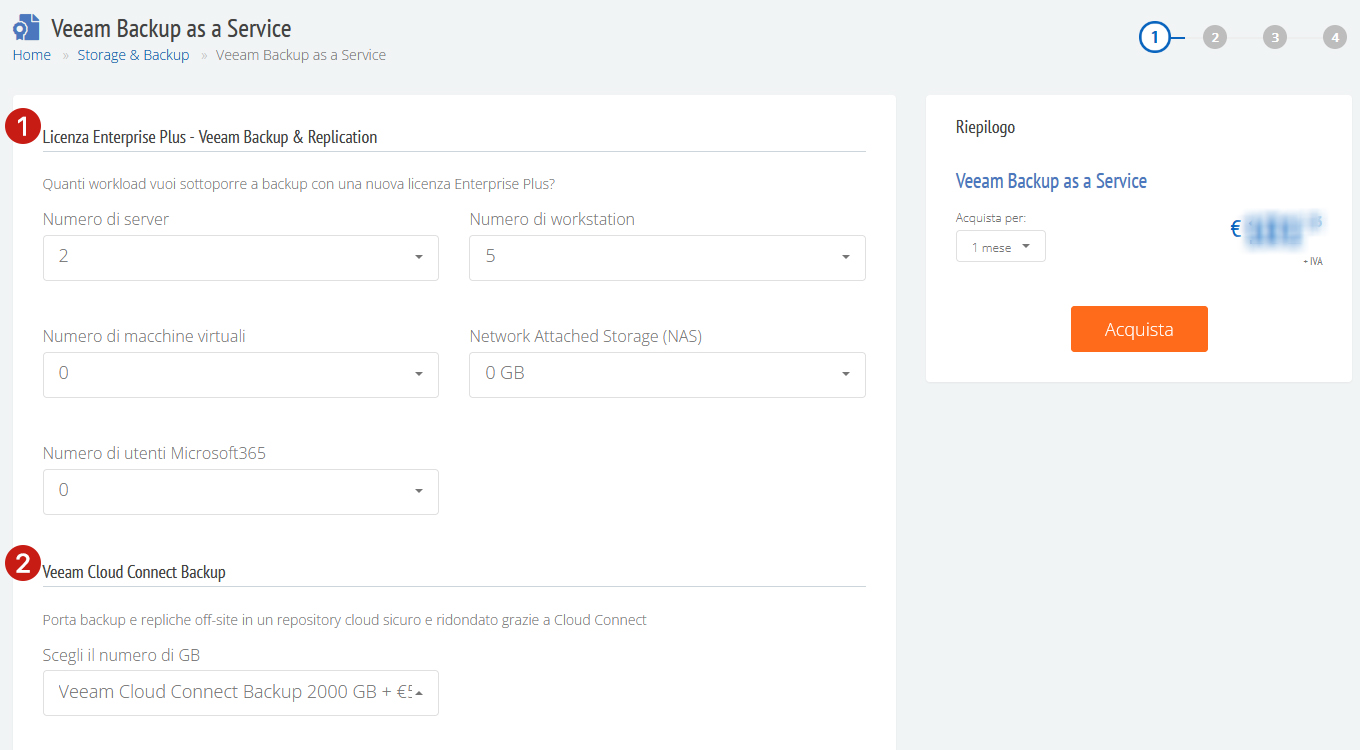
Task: Click the Numero di macchine virtuali label
Action: (144, 336)
